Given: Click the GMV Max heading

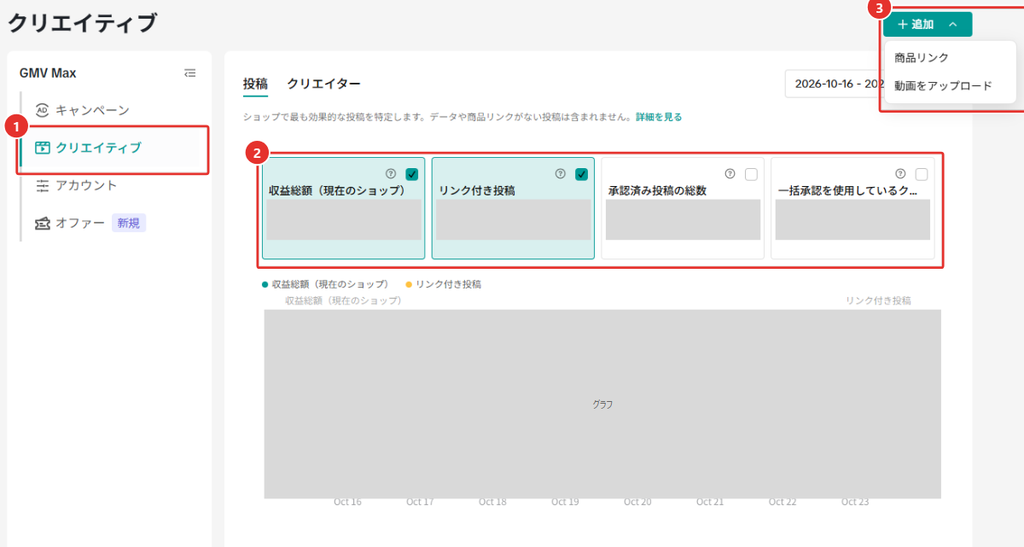Looking at the screenshot, I should coord(48,73).
